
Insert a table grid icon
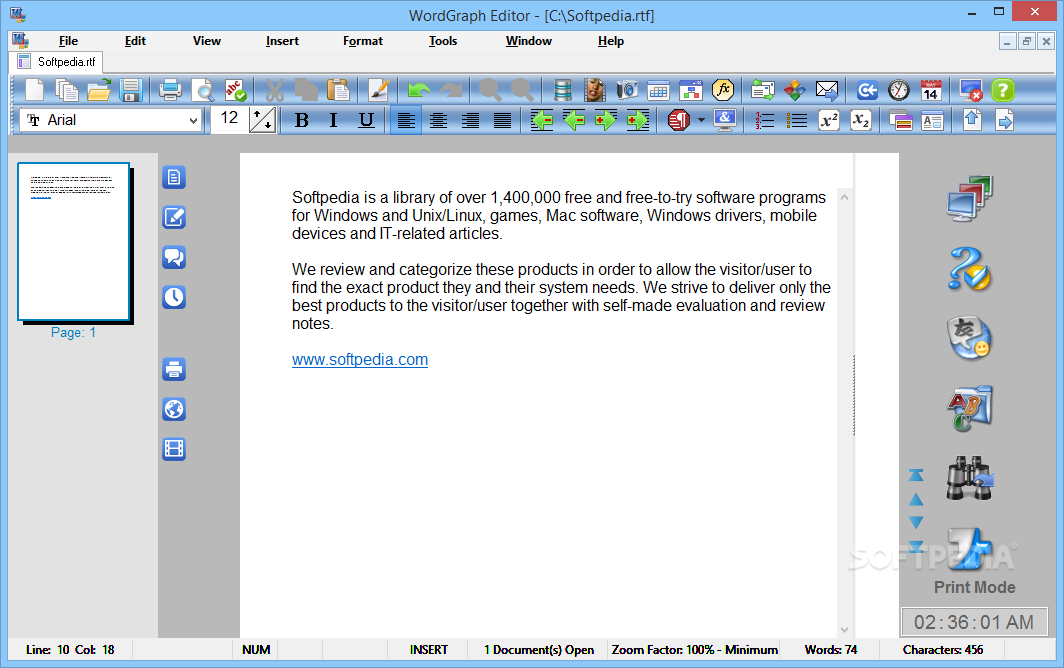[658, 90]
